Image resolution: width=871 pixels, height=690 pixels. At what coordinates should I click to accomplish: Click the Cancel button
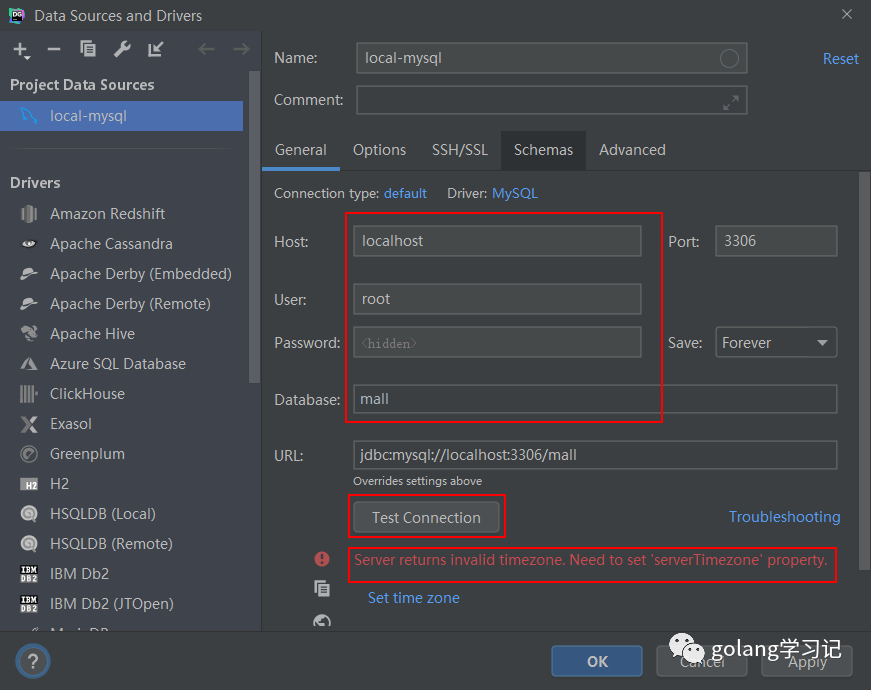pos(702,661)
